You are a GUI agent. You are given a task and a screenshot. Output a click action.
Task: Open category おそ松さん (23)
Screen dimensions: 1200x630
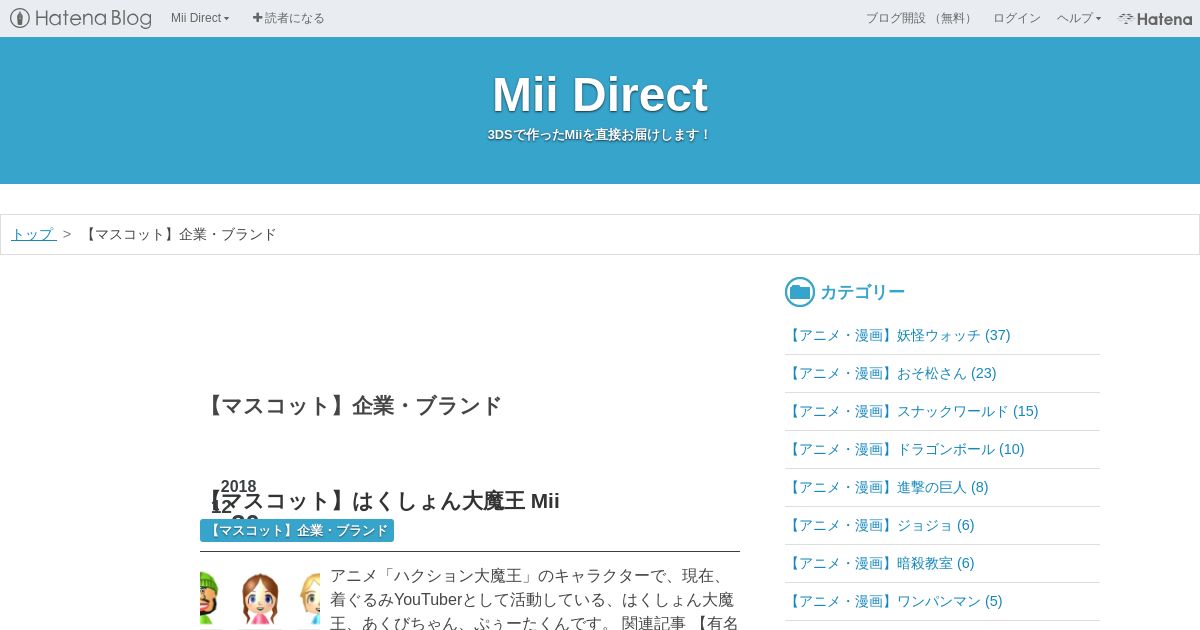point(891,373)
